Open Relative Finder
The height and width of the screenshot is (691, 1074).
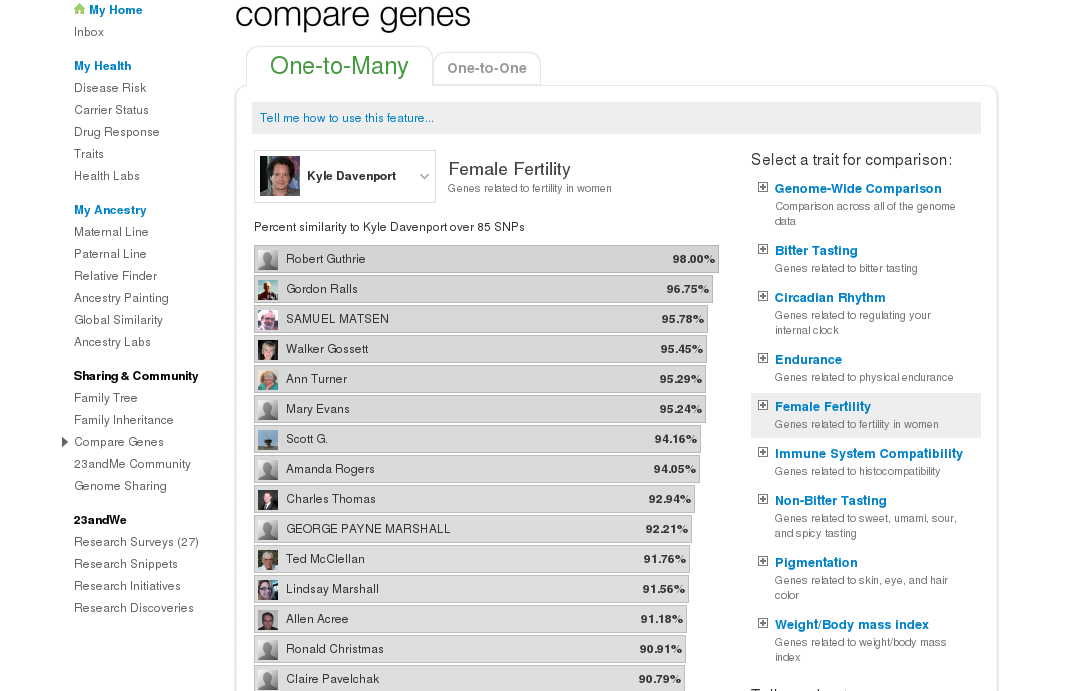click(116, 275)
